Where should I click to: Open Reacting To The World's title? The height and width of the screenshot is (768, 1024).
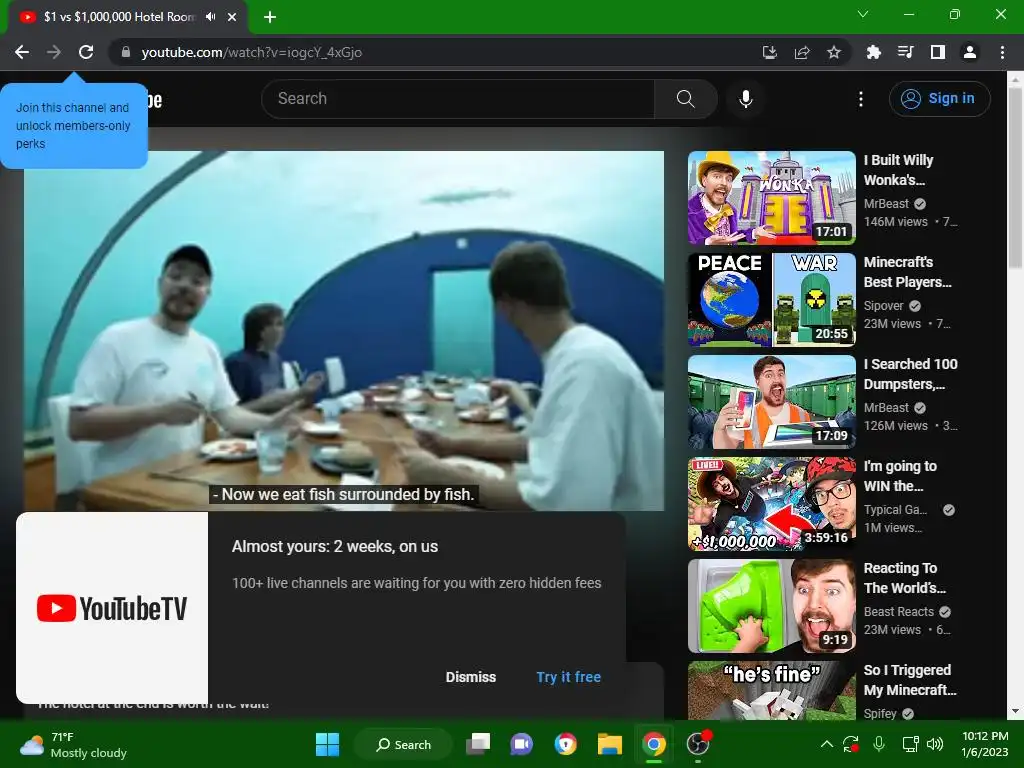tap(904, 577)
